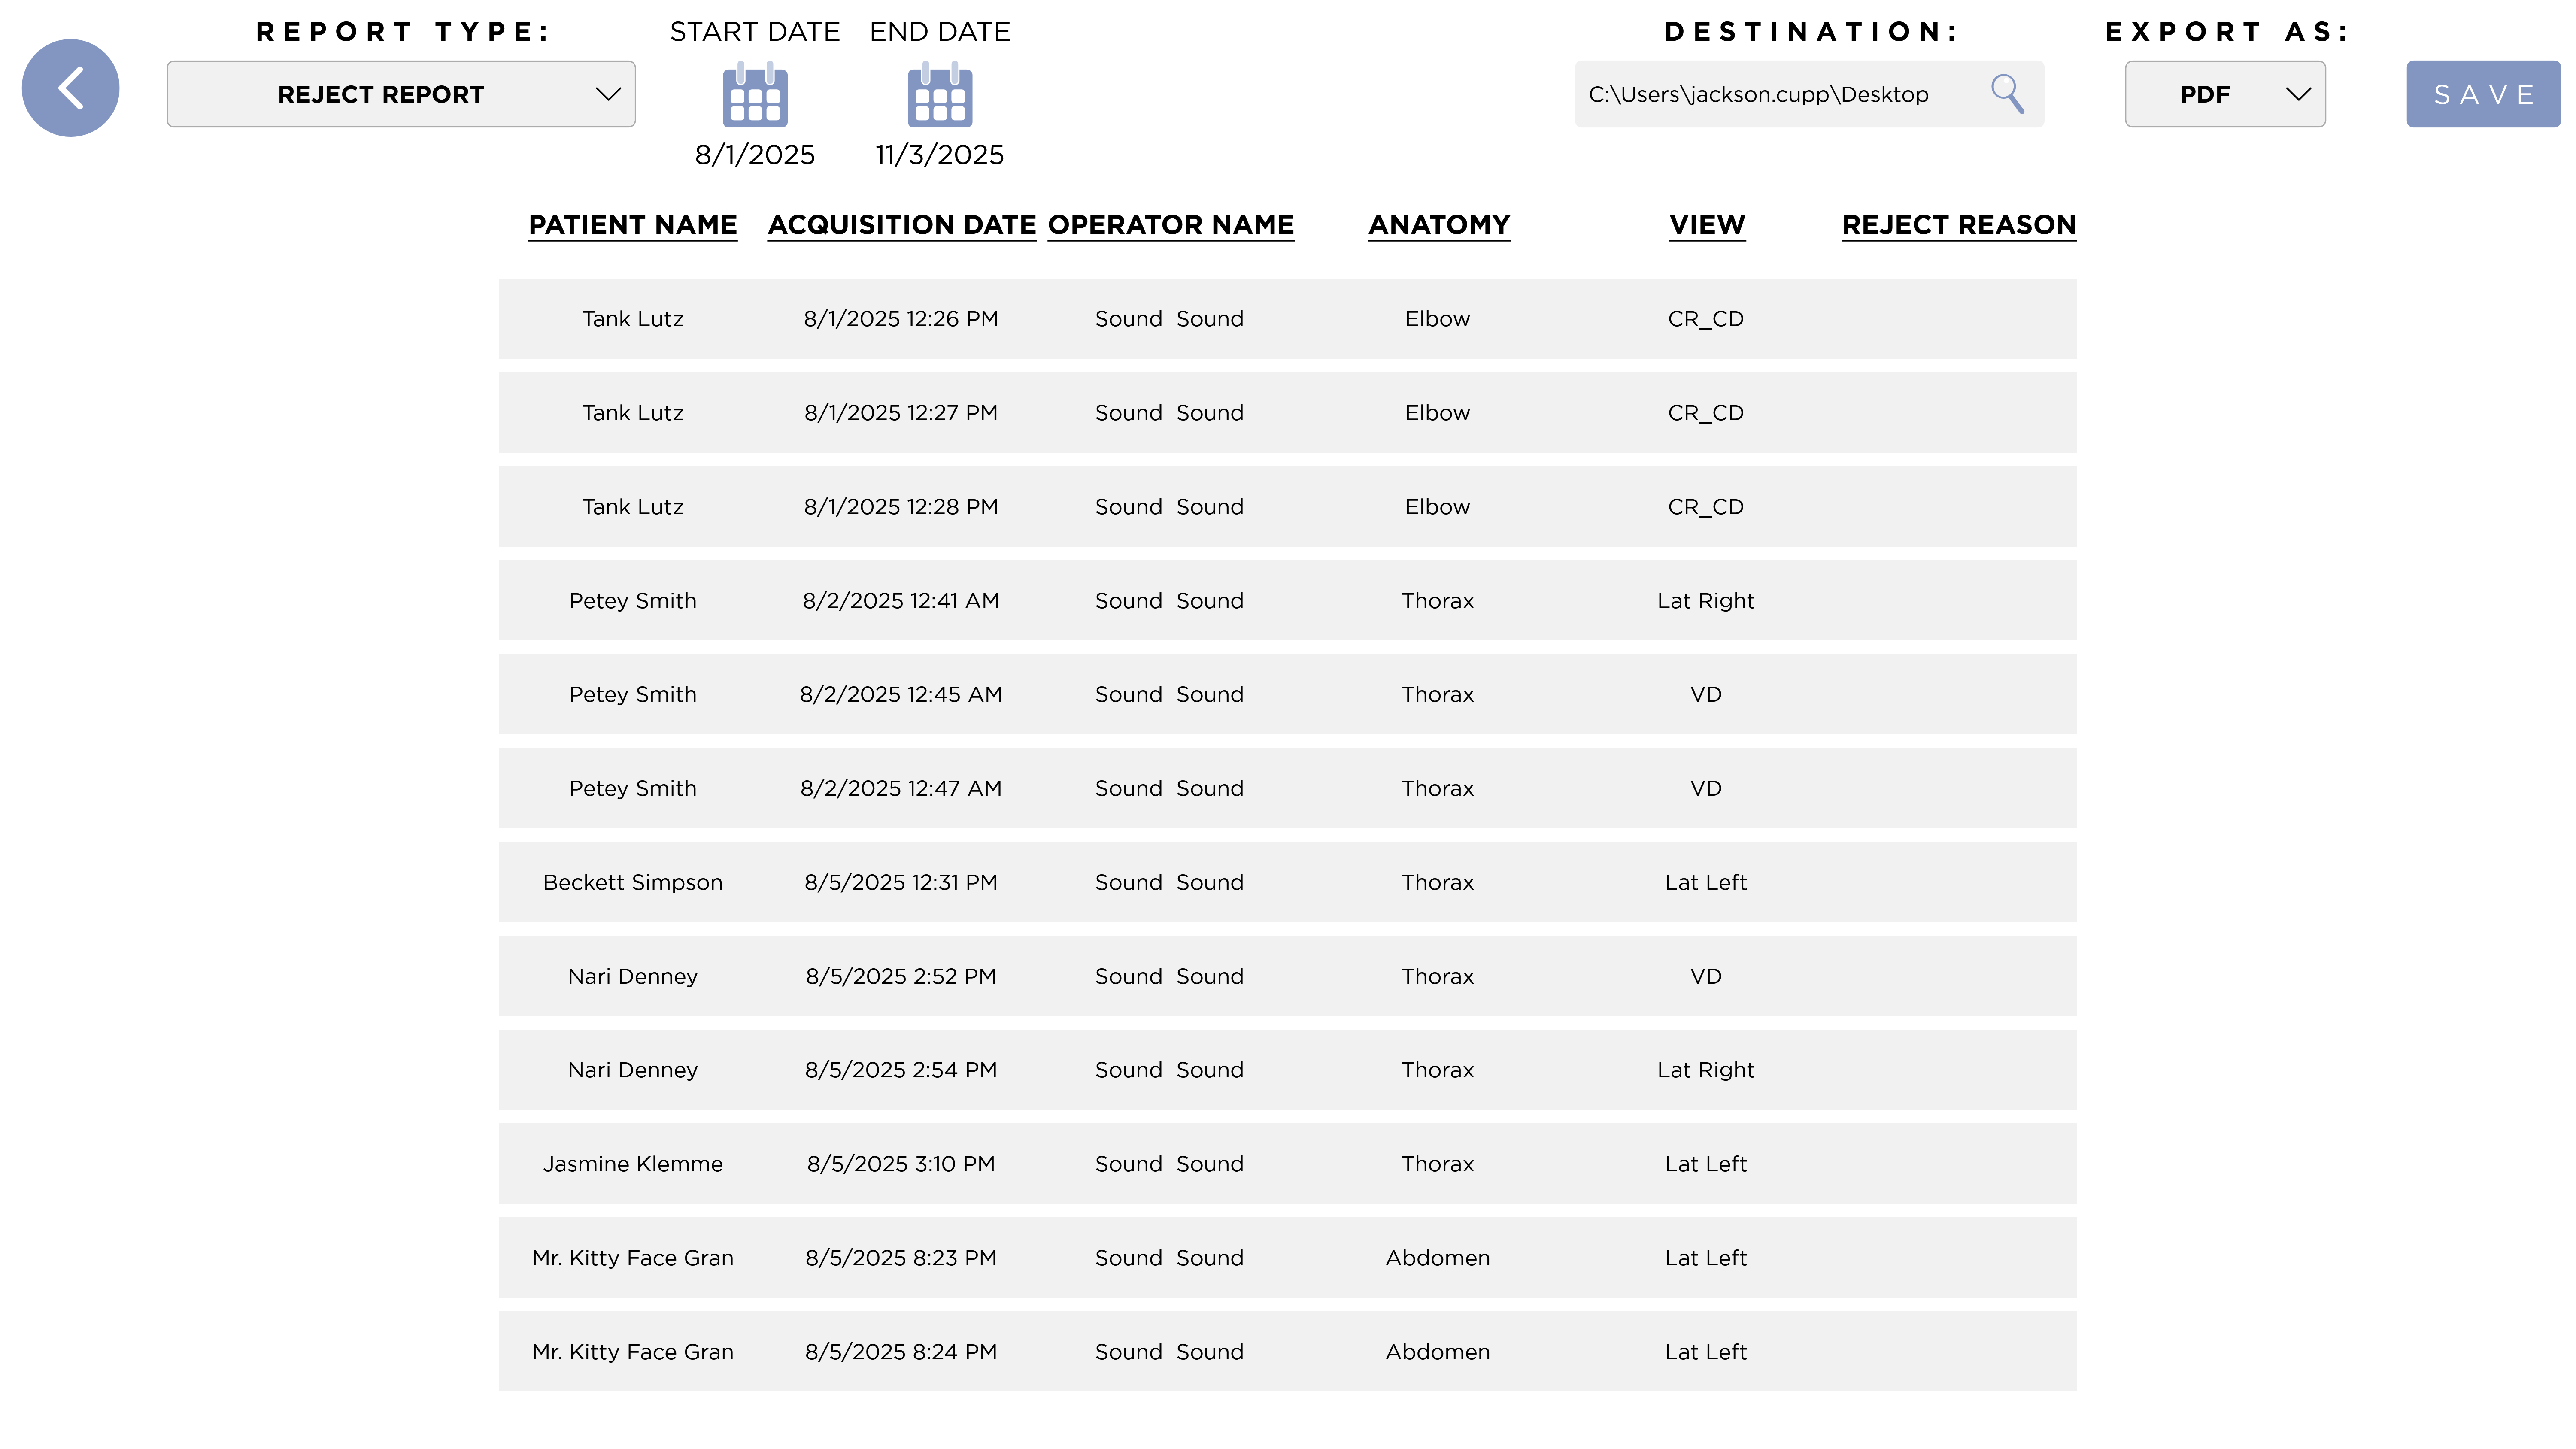Select Tank Lutz 12:26 PM row
Screen dimensions: 2576x1449
(x=1287, y=319)
